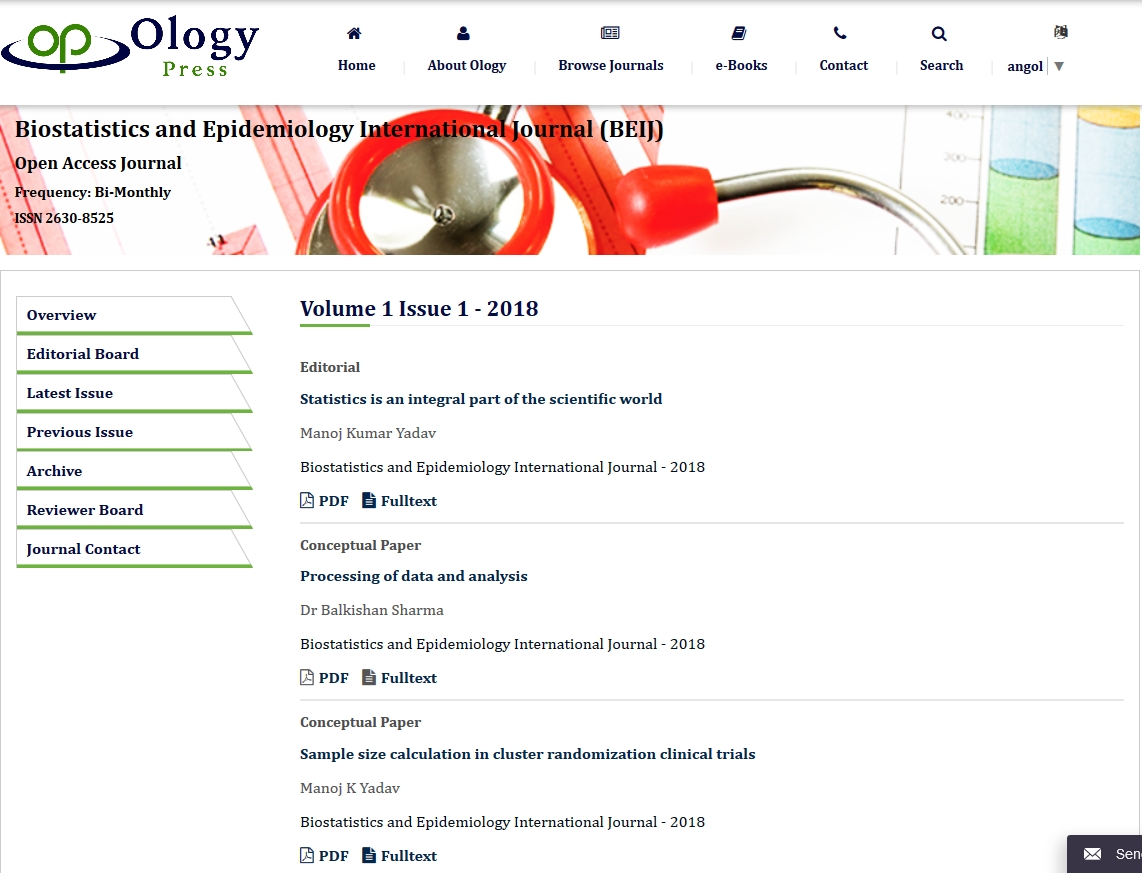
Task: Click 'Frequency: Bi-Monthly' text
Action: click(x=92, y=192)
